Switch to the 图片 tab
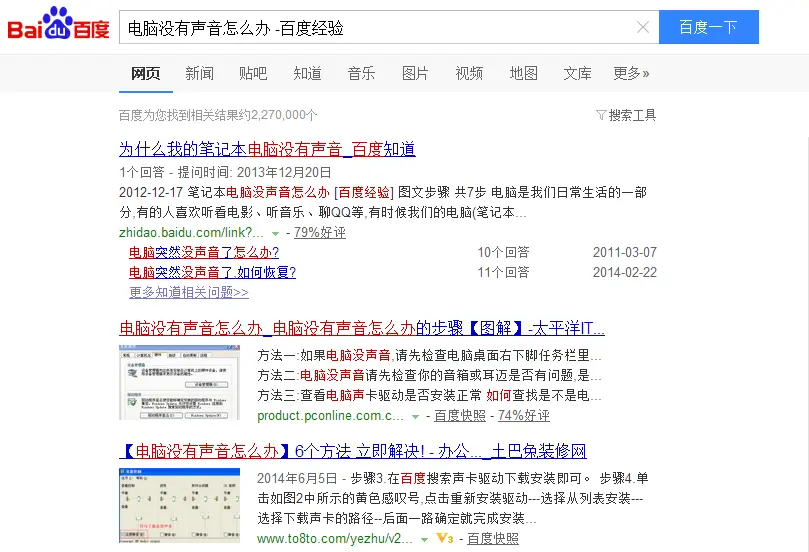Screen dimensions: 809x552 415,73
